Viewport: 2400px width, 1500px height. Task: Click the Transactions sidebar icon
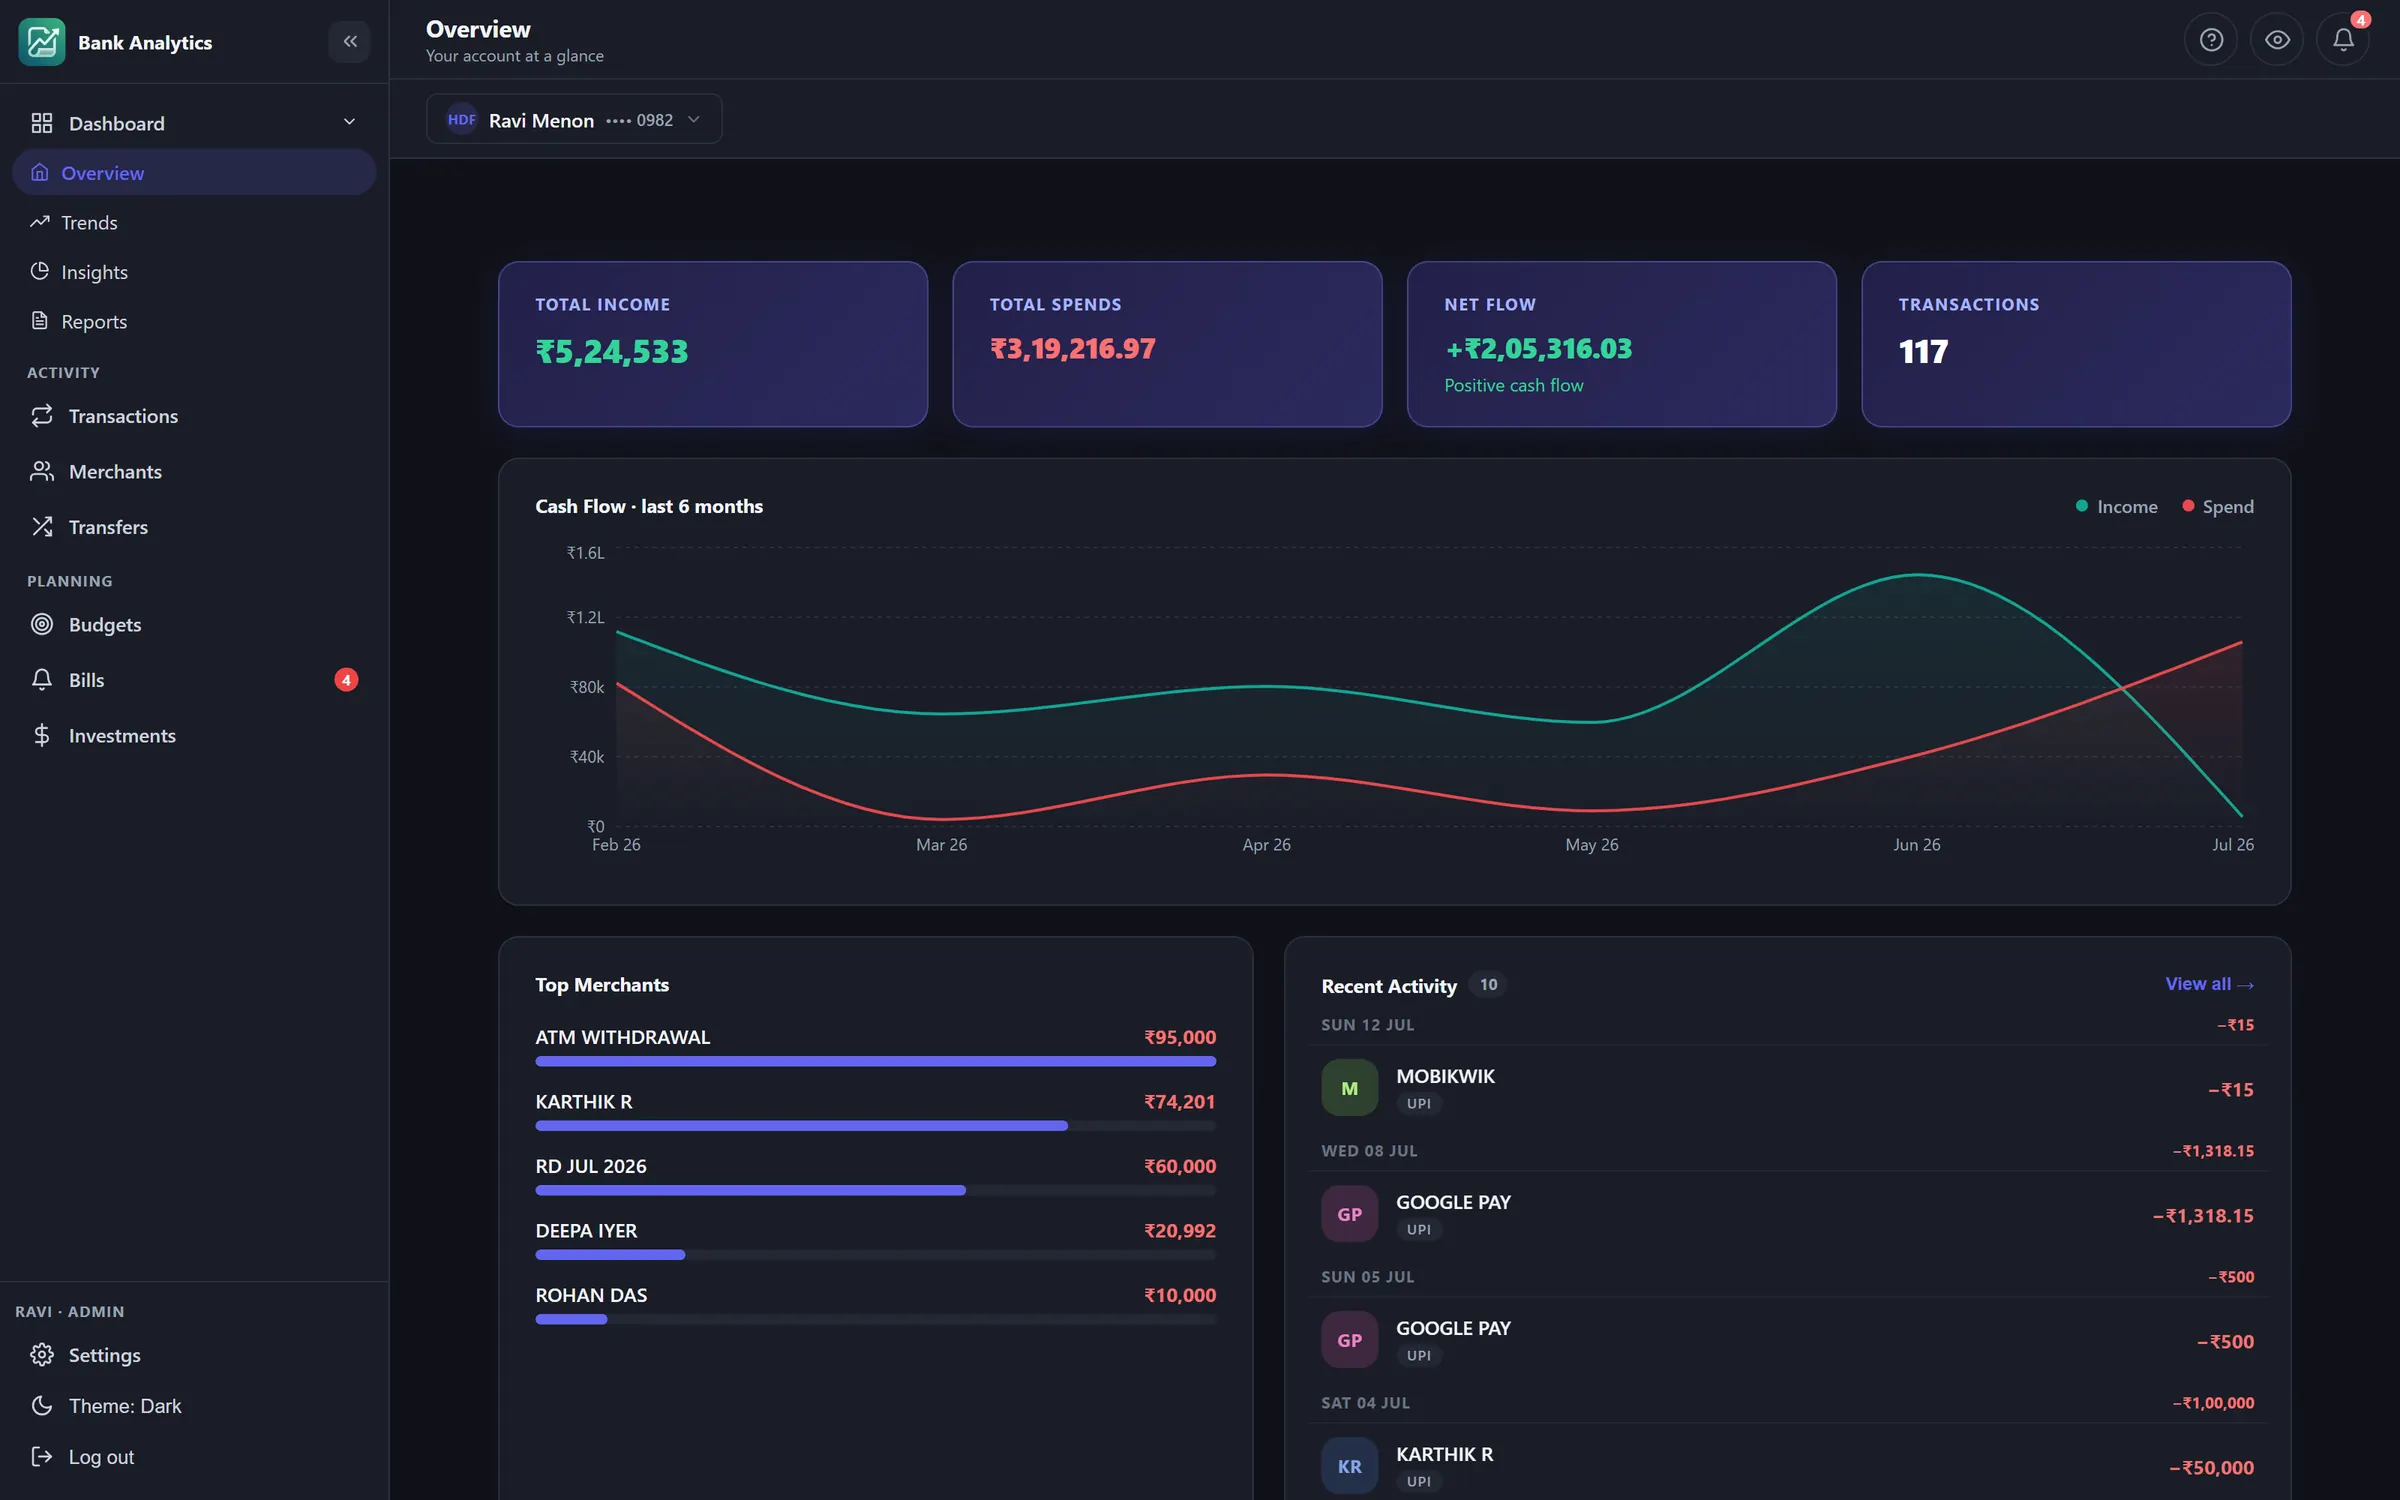point(41,416)
